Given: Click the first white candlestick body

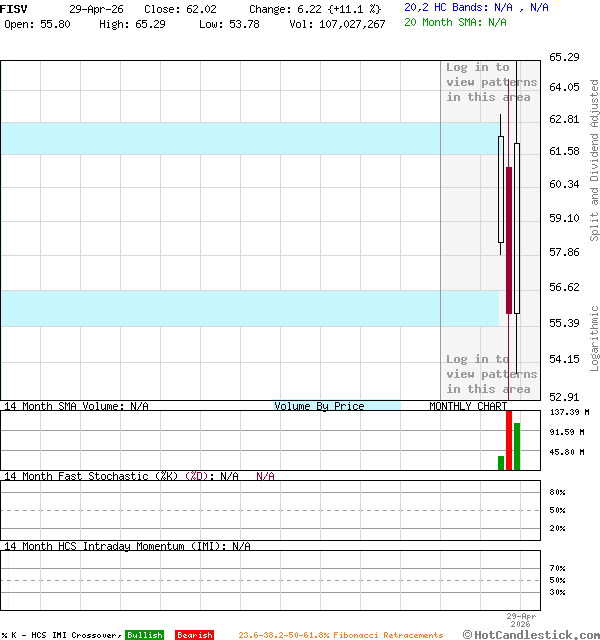Looking at the screenshot, I should coord(501,190).
